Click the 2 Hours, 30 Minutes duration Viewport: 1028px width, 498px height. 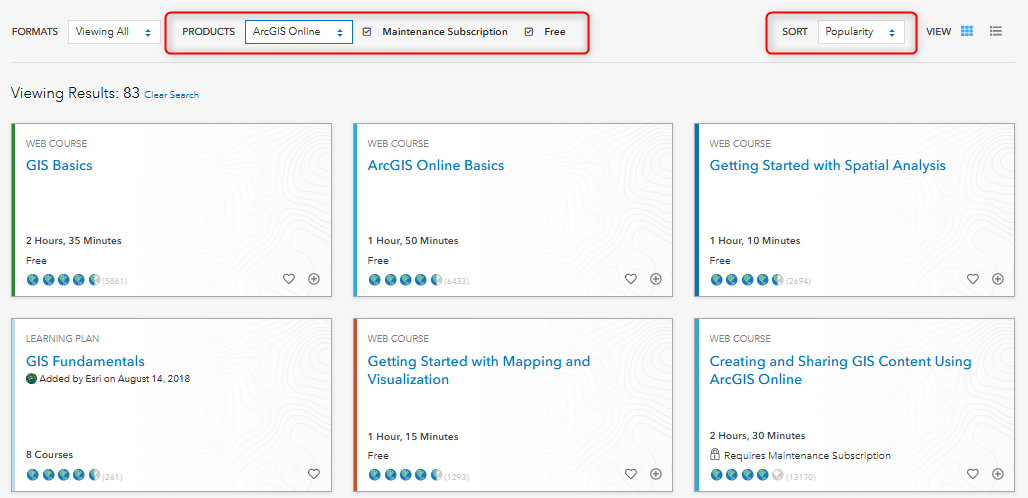(x=758, y=436)
